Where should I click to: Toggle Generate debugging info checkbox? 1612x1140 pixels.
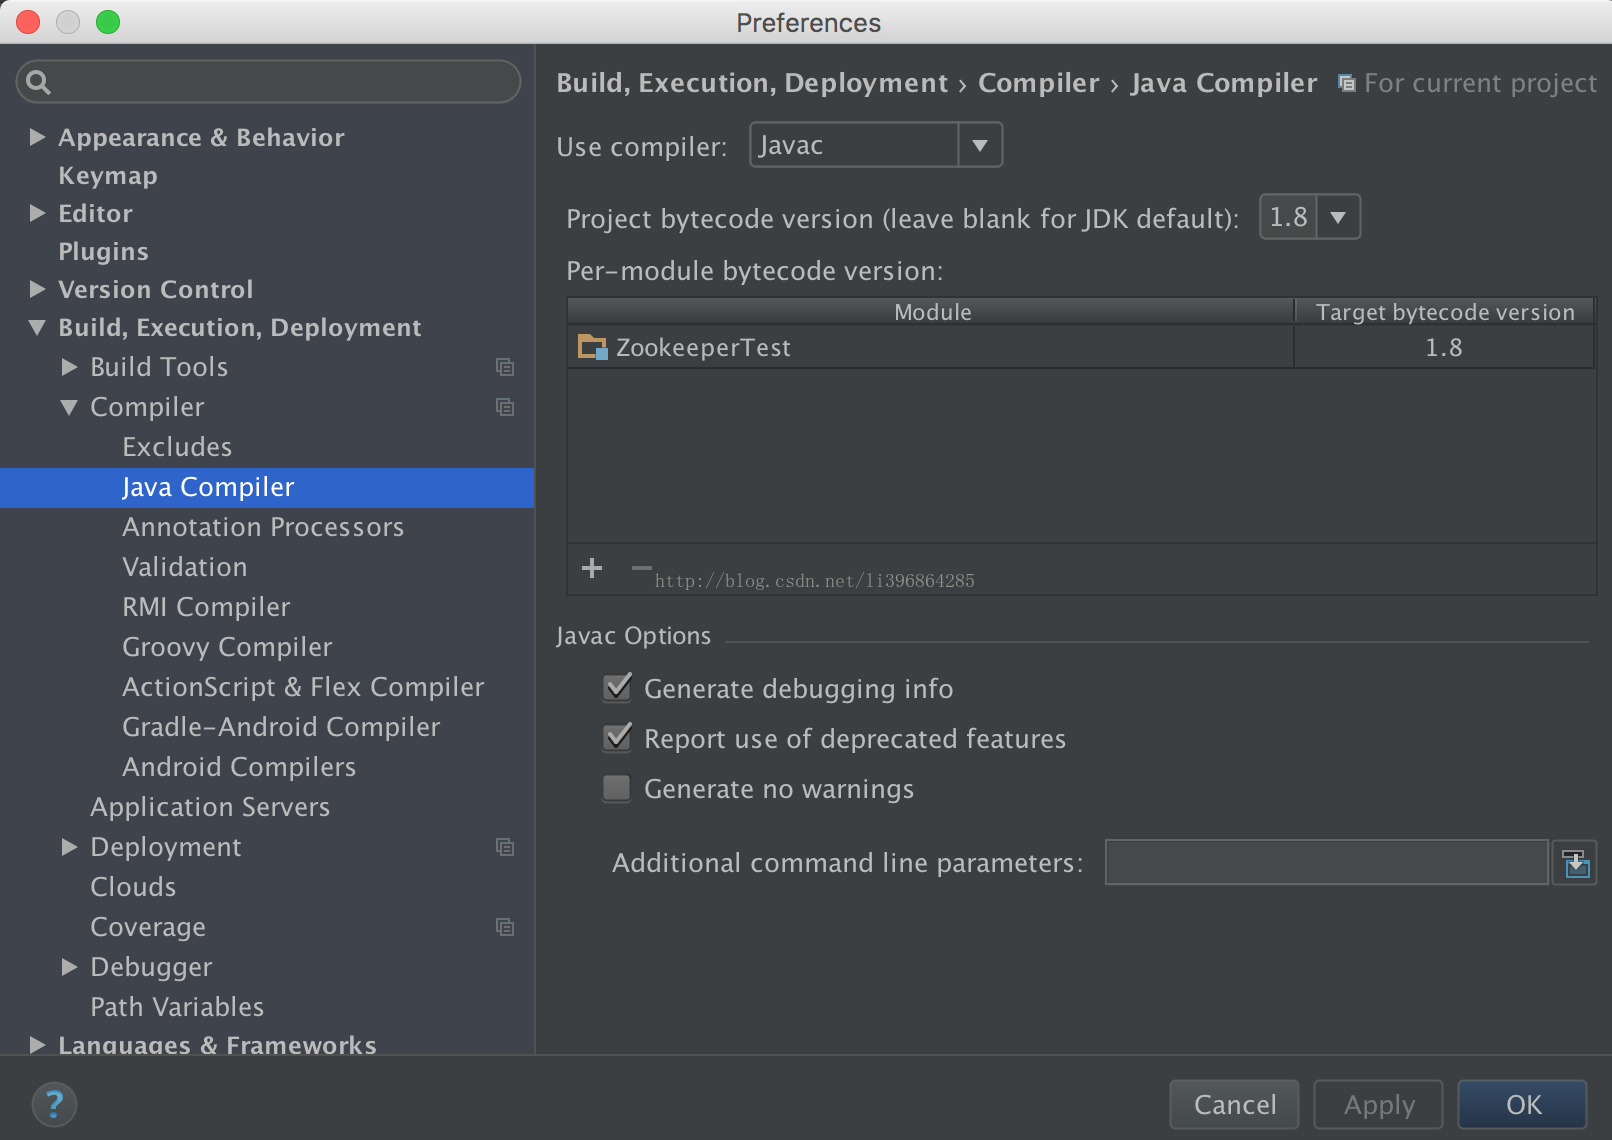617,688
